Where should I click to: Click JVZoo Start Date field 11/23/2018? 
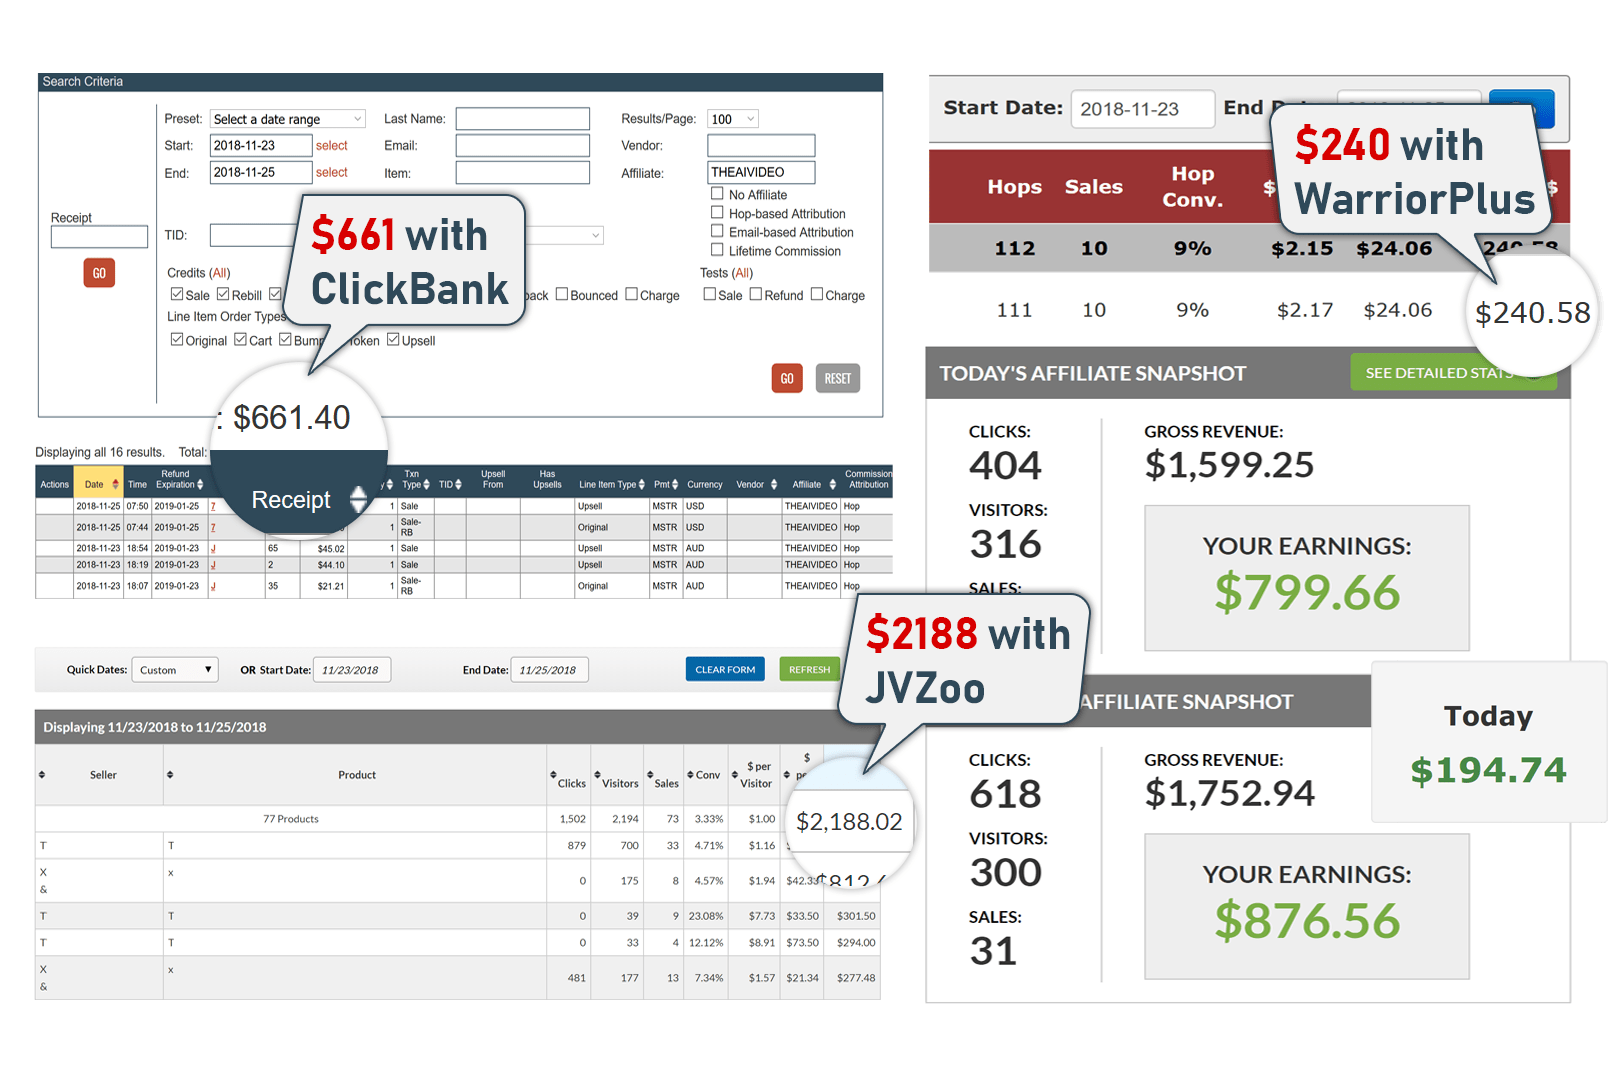coord(352,670)
